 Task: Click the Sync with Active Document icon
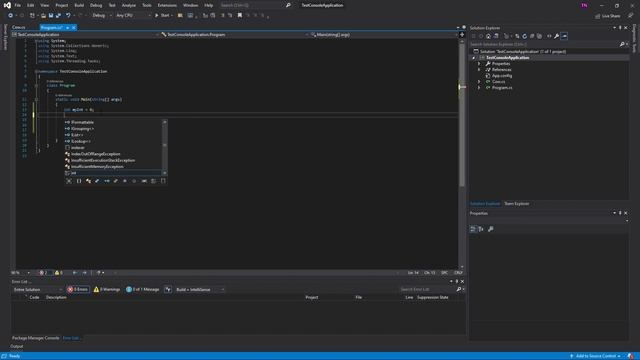click(517, 36)
